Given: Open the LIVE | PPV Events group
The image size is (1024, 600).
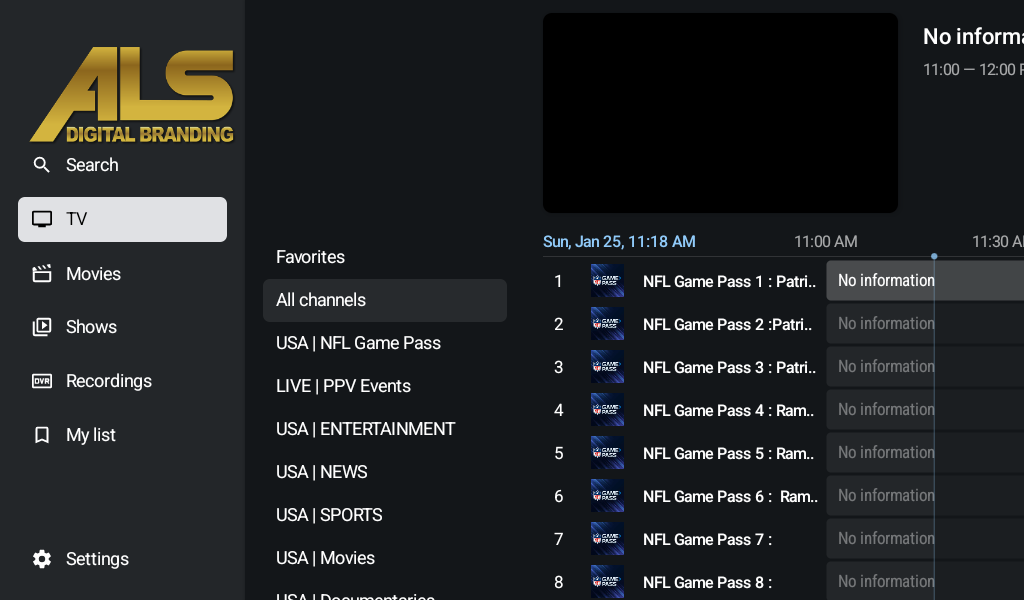Looking at the screenshot, I should click(x=343, y=386).
